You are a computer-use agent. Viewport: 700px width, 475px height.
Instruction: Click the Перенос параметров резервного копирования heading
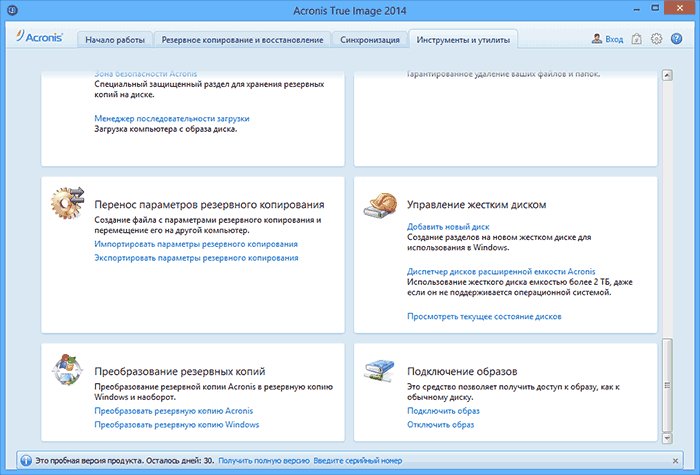[x=209, y=205]
